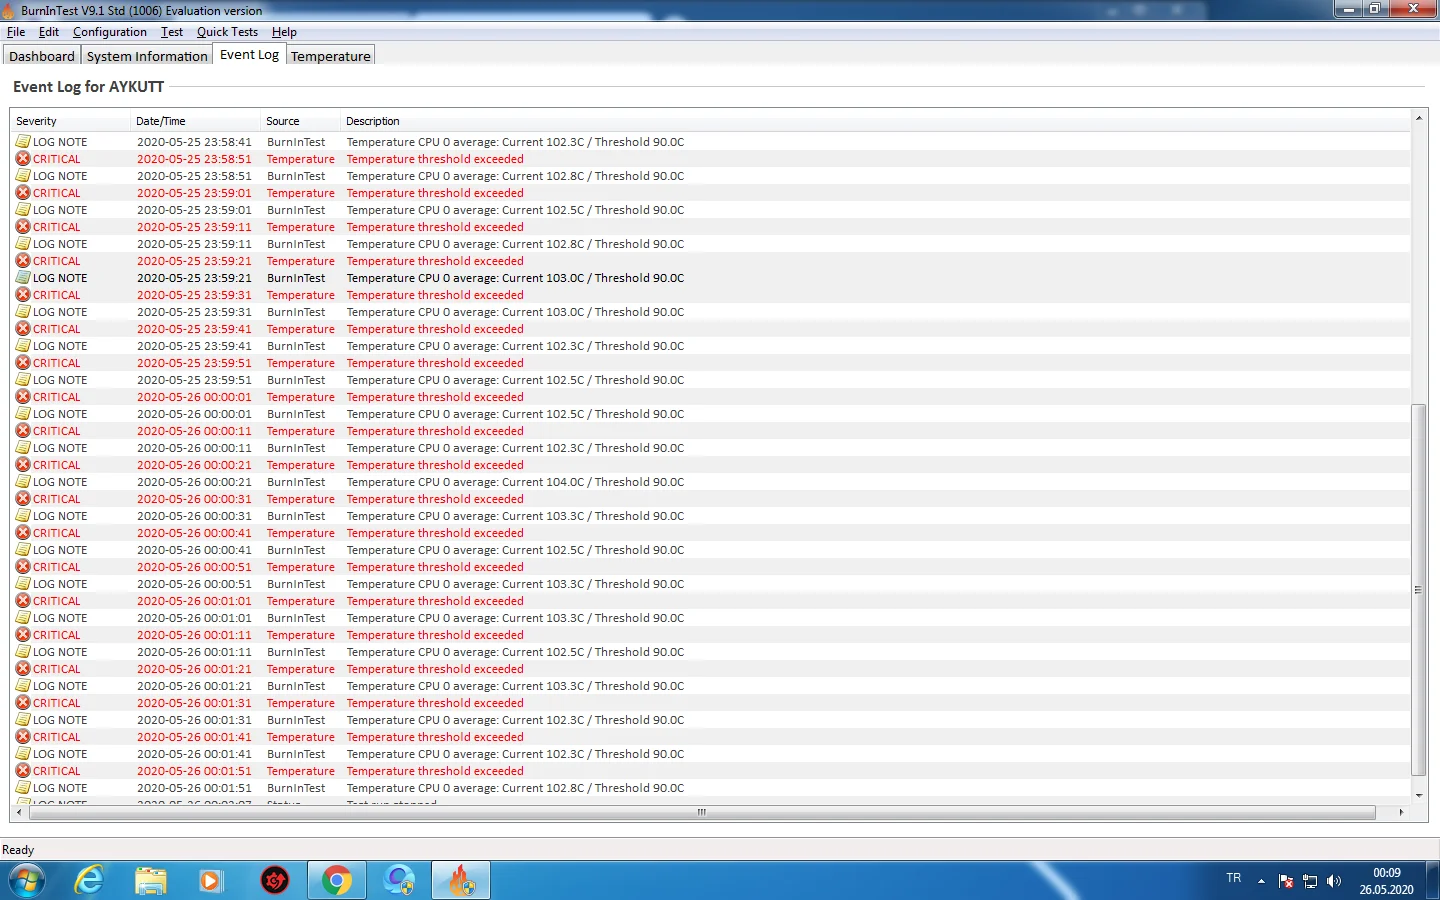1440x900 pixels.
Task: Click the CRITICAL error icon at 00:00:01
Action: tap(23, 396)
